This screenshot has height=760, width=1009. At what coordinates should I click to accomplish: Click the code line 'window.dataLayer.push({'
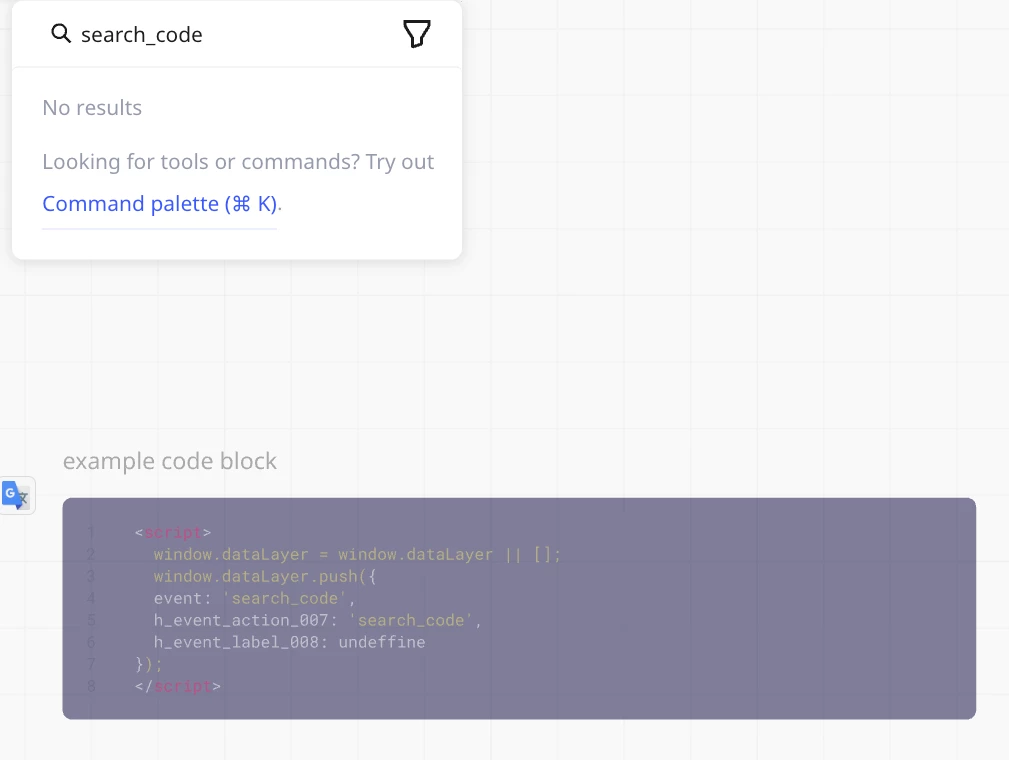pos(264,576)
